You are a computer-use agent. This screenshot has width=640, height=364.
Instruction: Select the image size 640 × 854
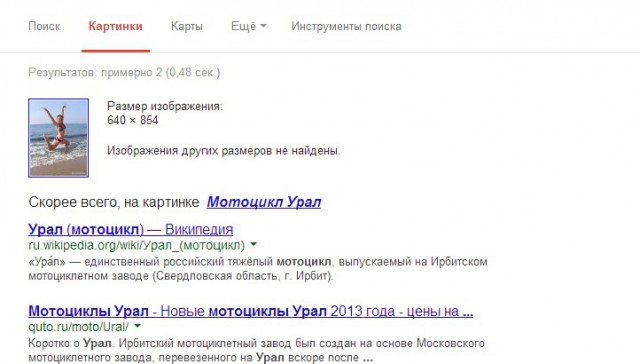coord(132,120)
